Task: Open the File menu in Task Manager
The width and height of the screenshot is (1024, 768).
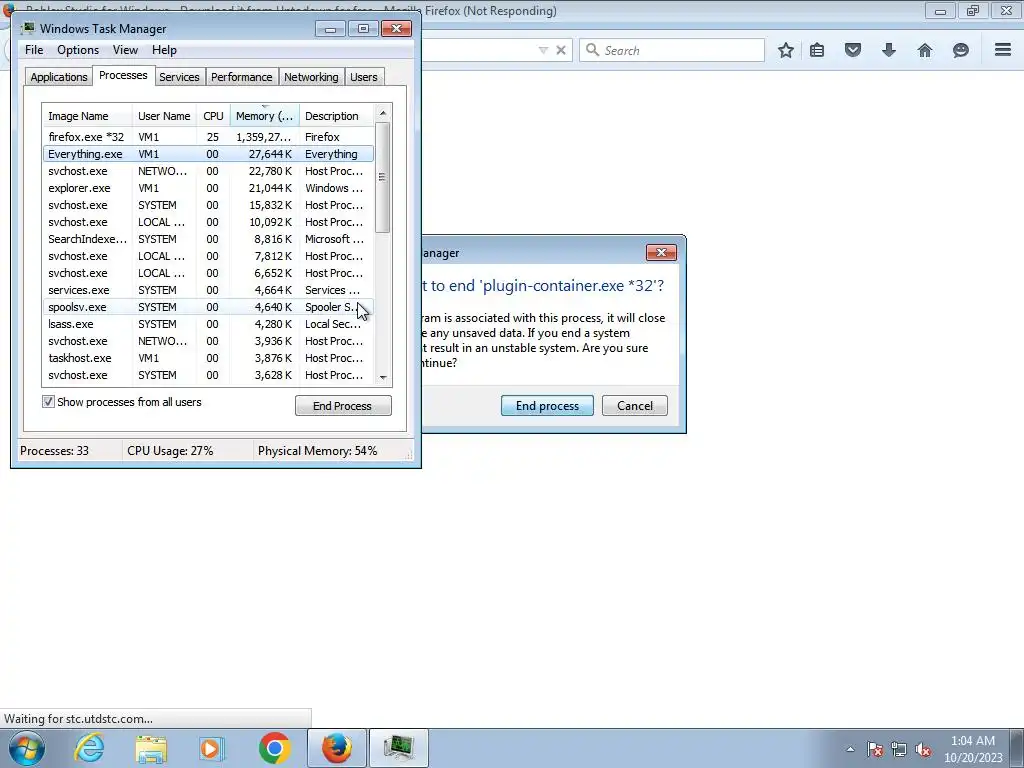Action: pyautogui.click(x=34, y=50)
